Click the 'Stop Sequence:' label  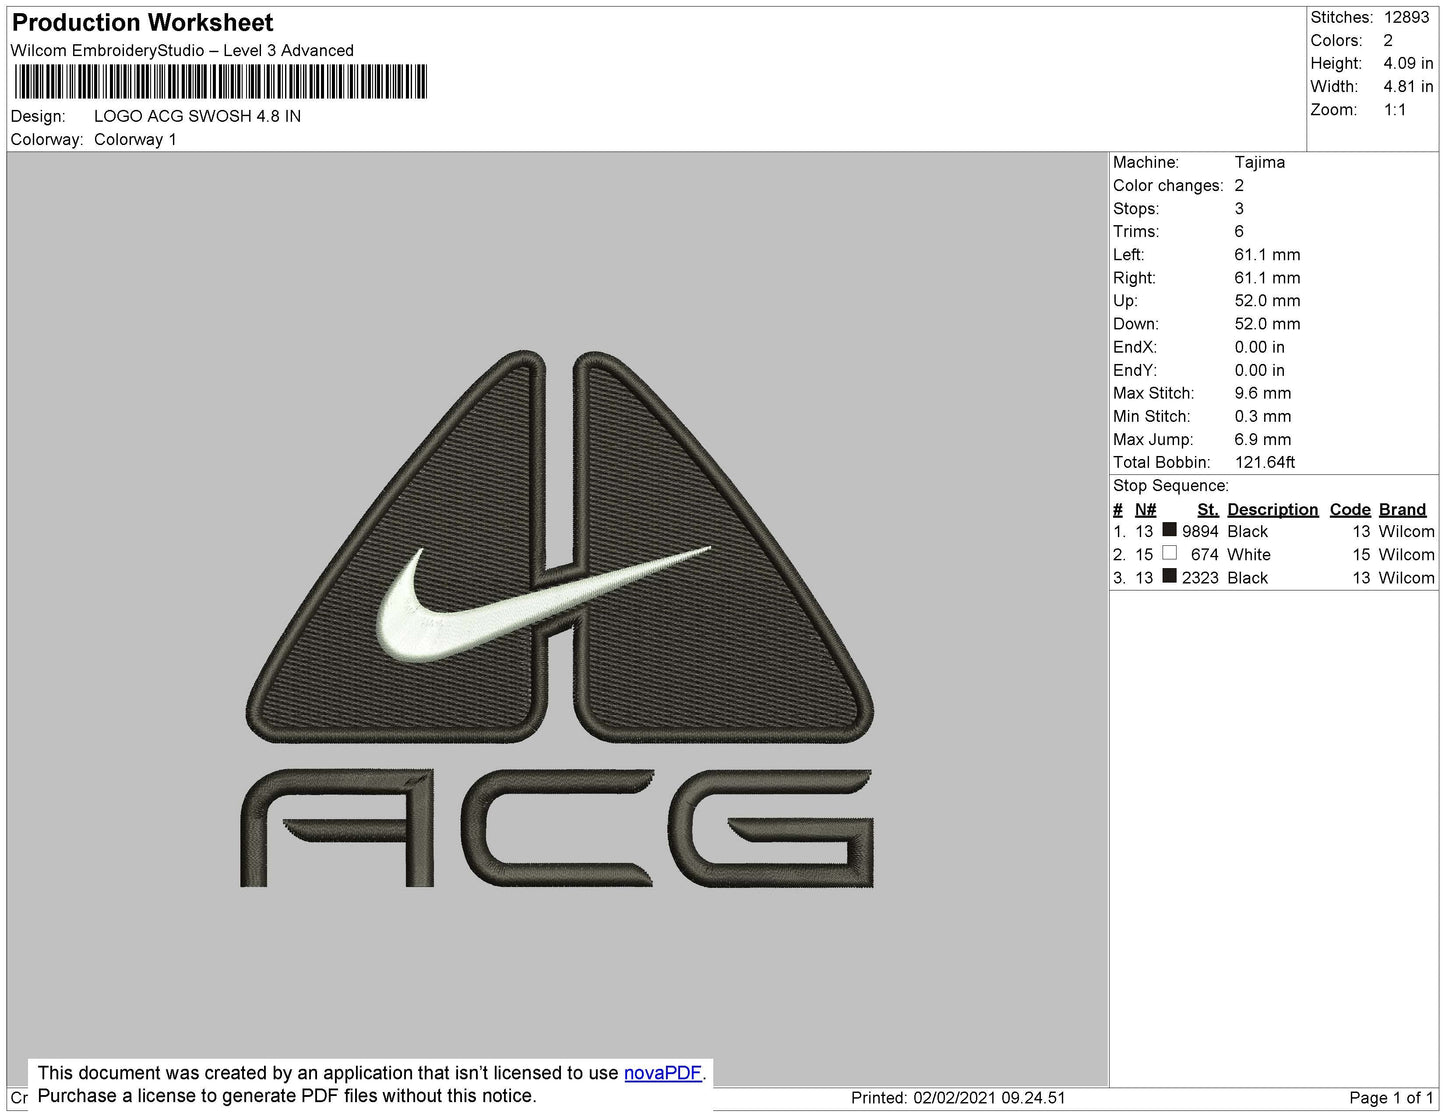point(1171,485)
